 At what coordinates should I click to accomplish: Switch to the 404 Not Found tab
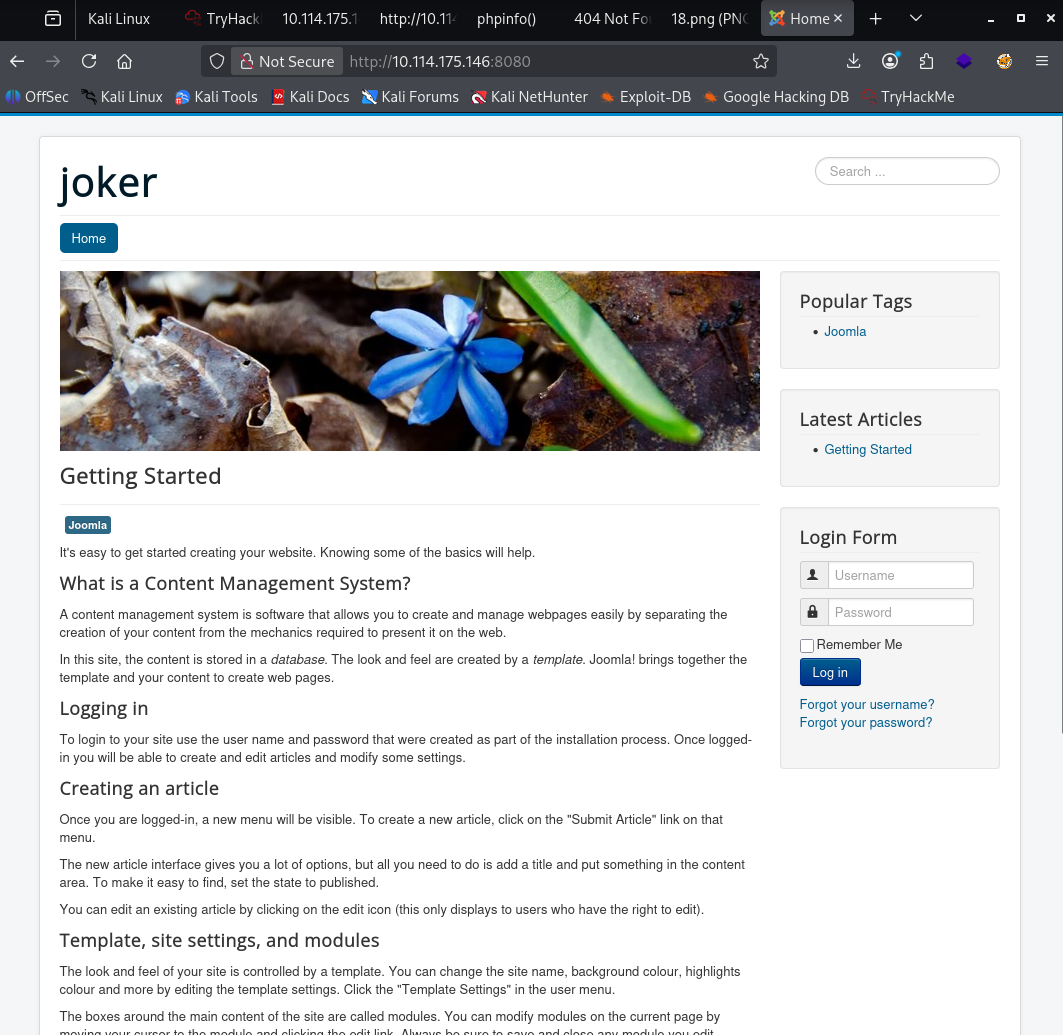coord(610,19)
